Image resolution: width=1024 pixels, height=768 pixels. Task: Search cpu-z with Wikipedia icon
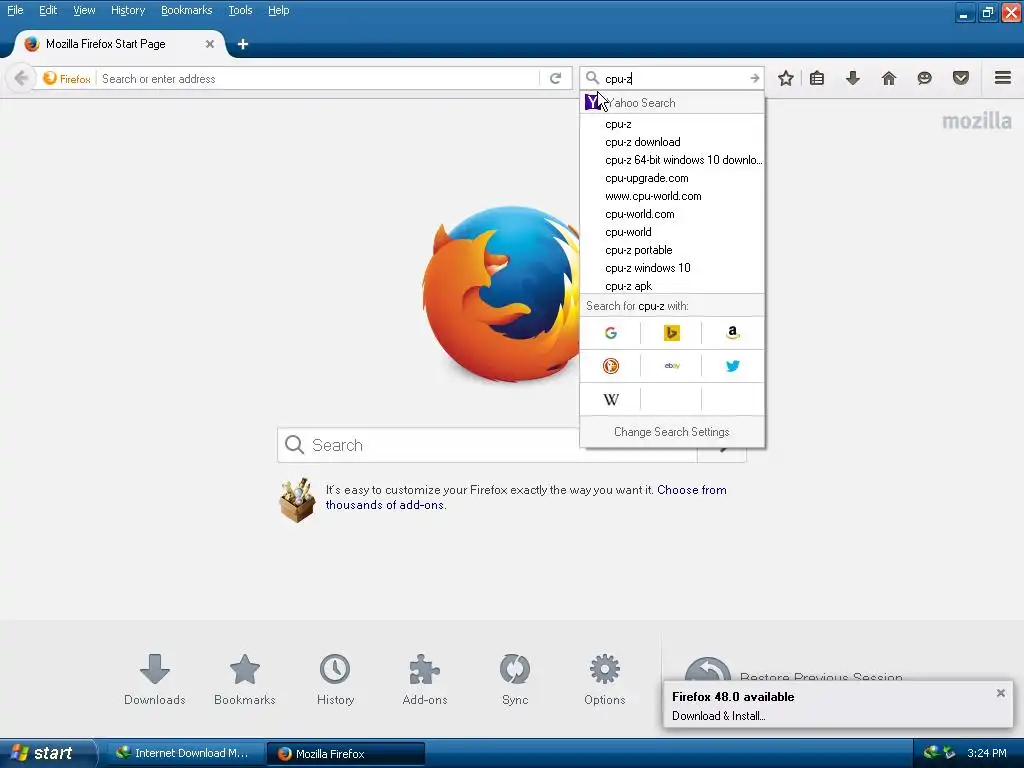[611, 399]
